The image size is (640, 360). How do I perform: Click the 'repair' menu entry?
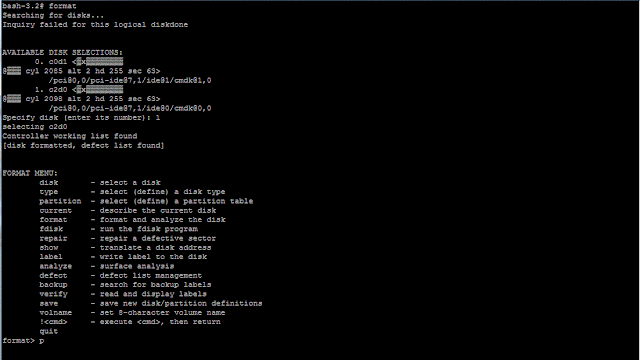(x=53, y=238)
